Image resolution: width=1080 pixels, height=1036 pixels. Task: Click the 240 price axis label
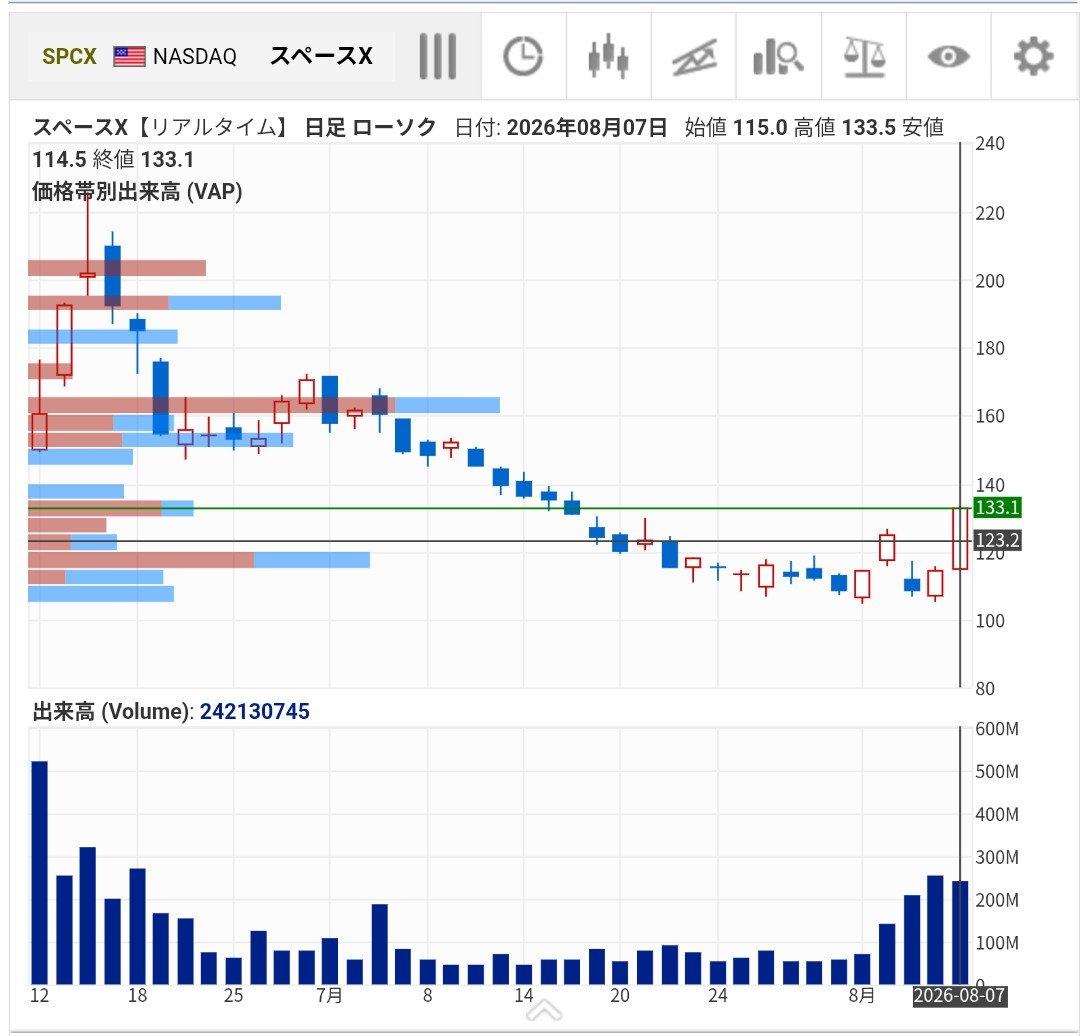[x=990, y=144]
